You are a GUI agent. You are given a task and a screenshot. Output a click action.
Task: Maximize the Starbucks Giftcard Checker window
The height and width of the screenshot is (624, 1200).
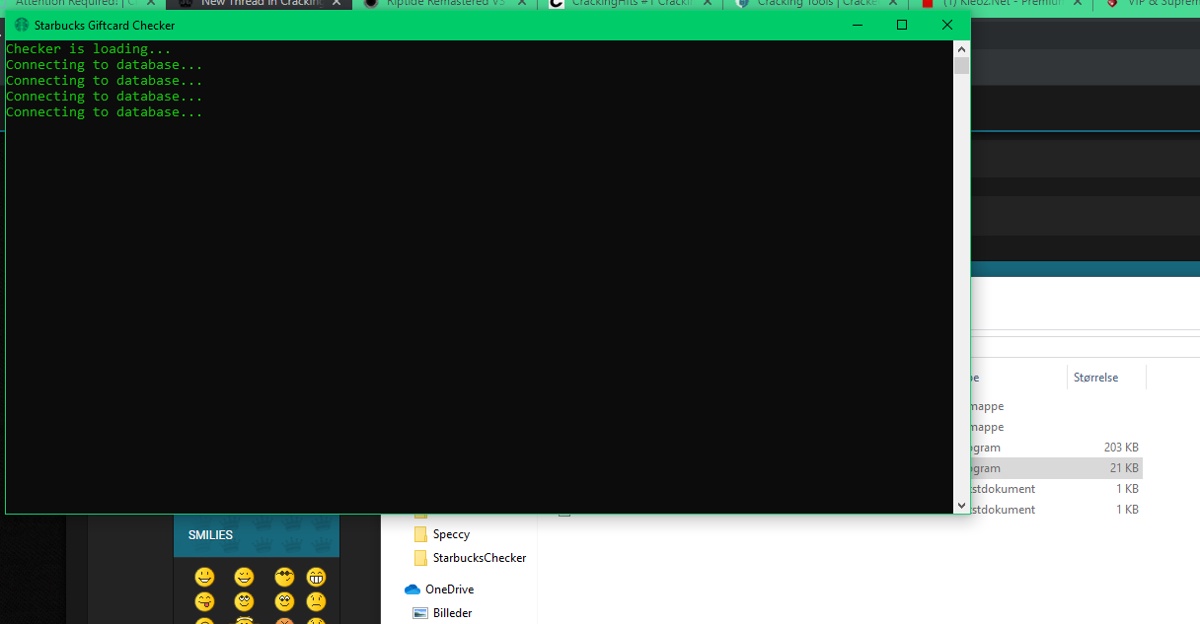pos(902,25)
